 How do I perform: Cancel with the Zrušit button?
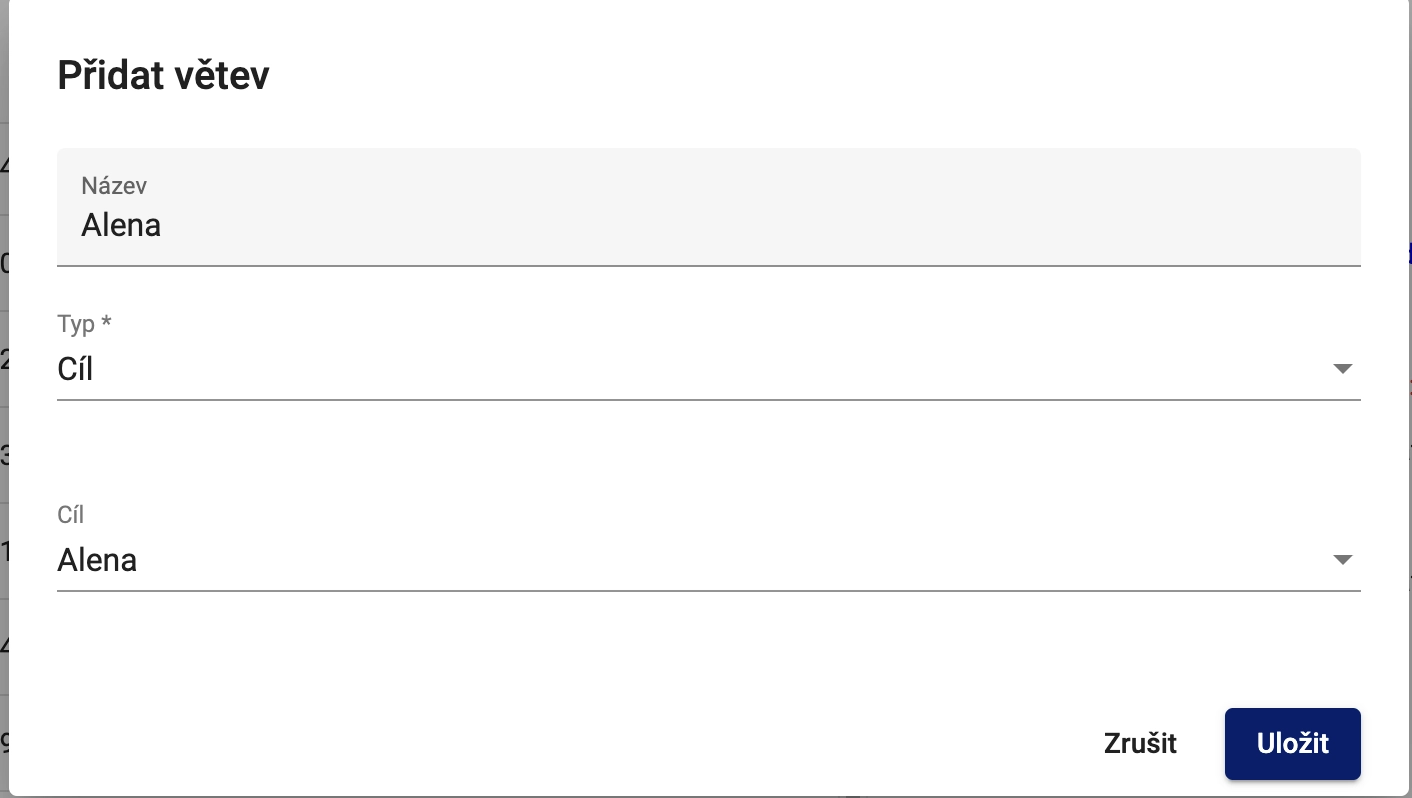(x=1140, y=744)
